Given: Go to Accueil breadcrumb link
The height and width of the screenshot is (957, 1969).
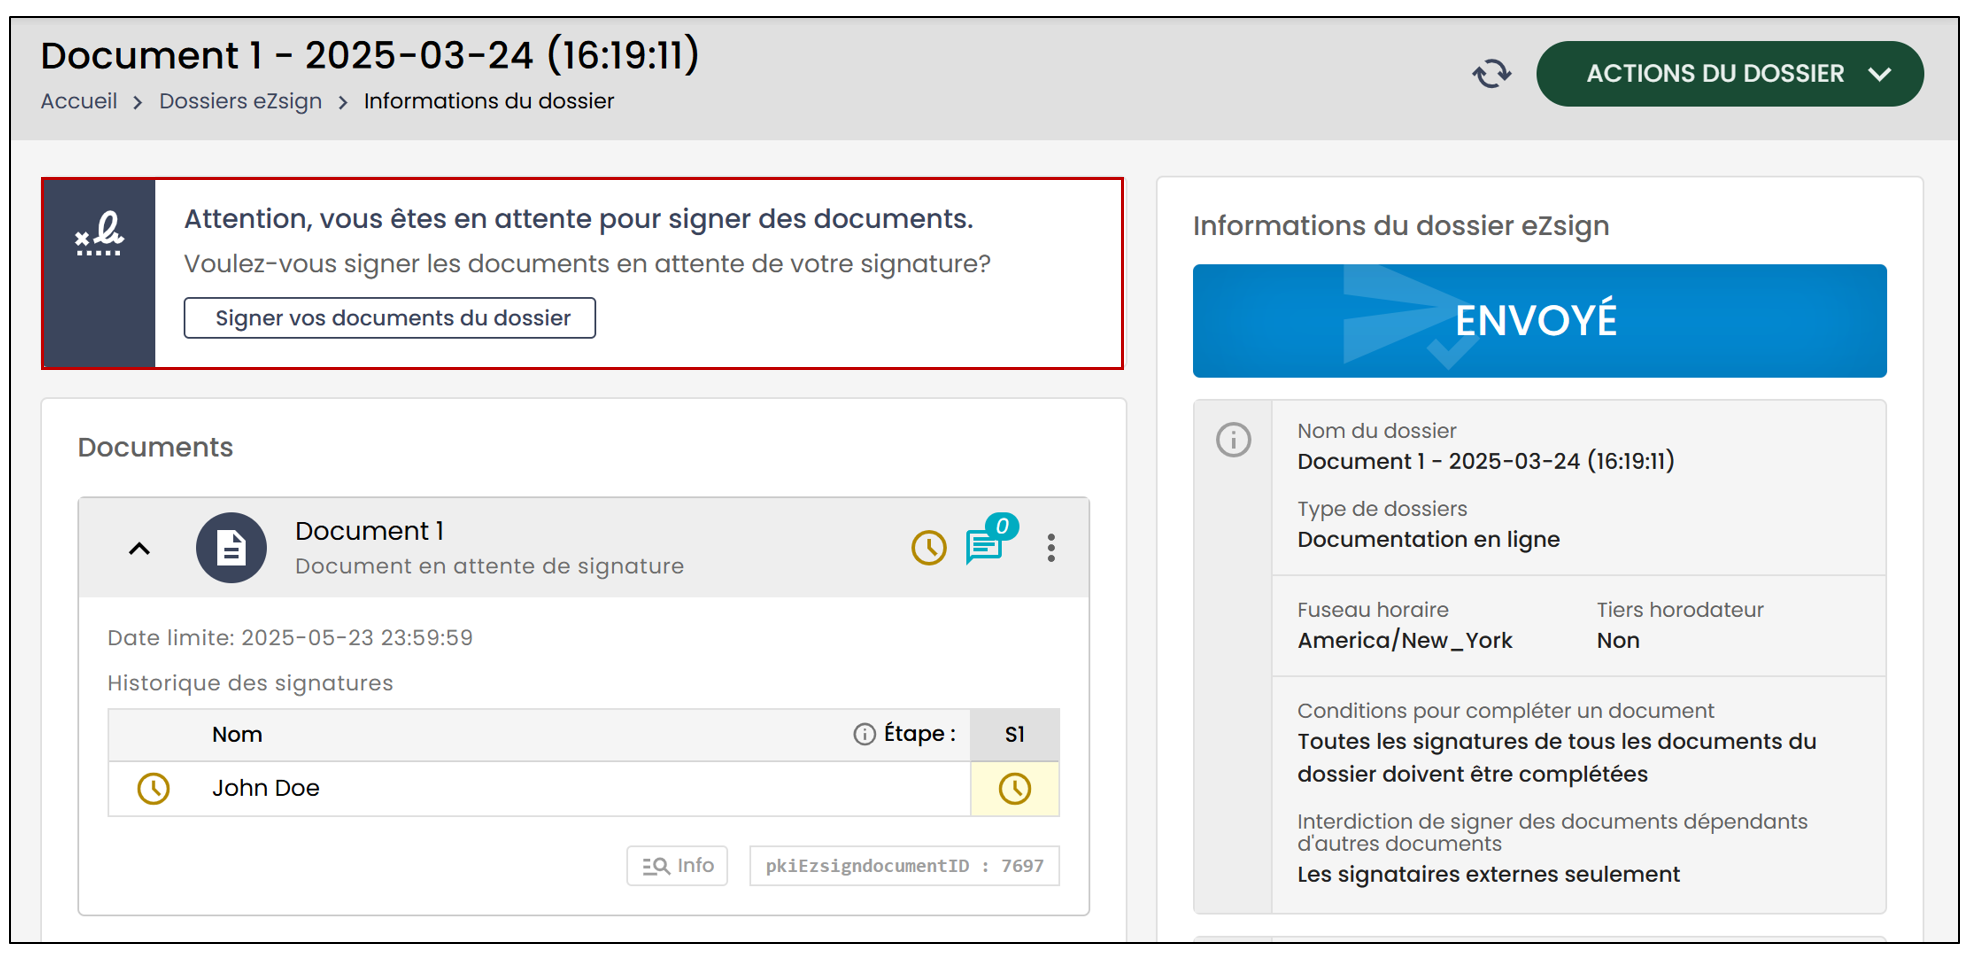Looking at the screenshot, I should [79, 101].
